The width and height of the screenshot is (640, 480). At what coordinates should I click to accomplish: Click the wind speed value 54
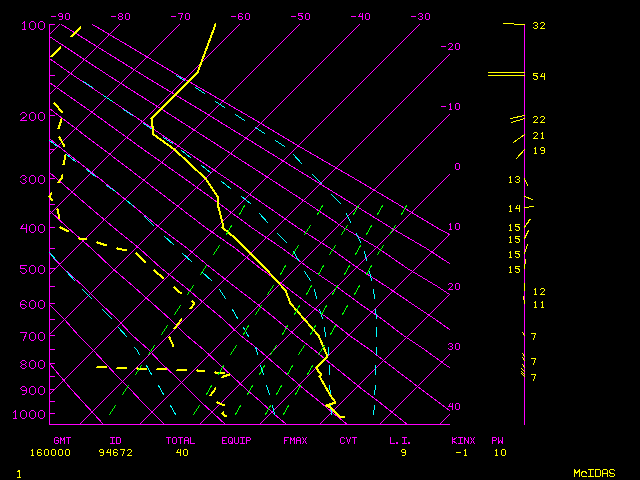coord(538,76)
